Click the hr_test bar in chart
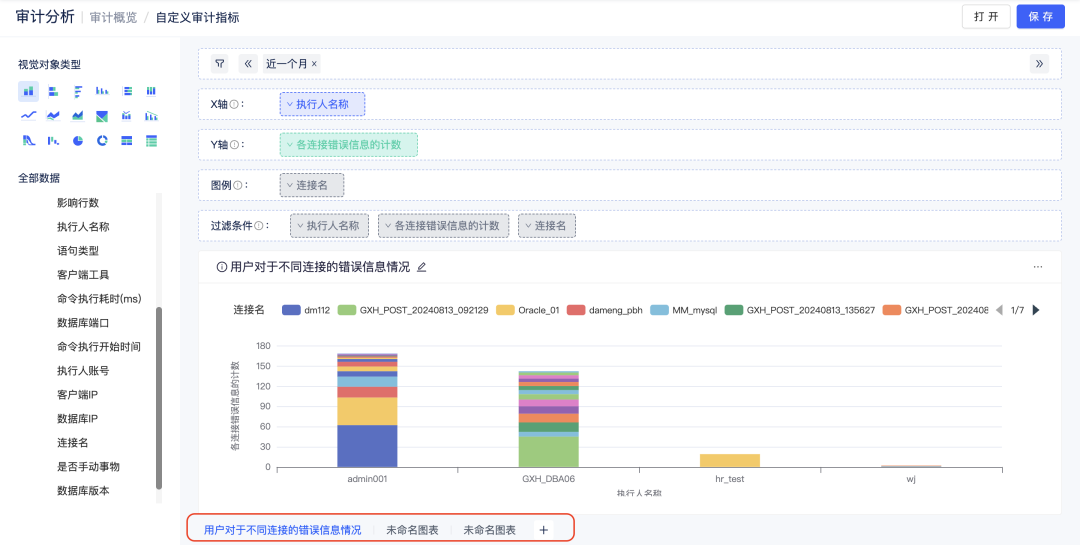This screenshot has width=1080, height=545. coord(730,460)
